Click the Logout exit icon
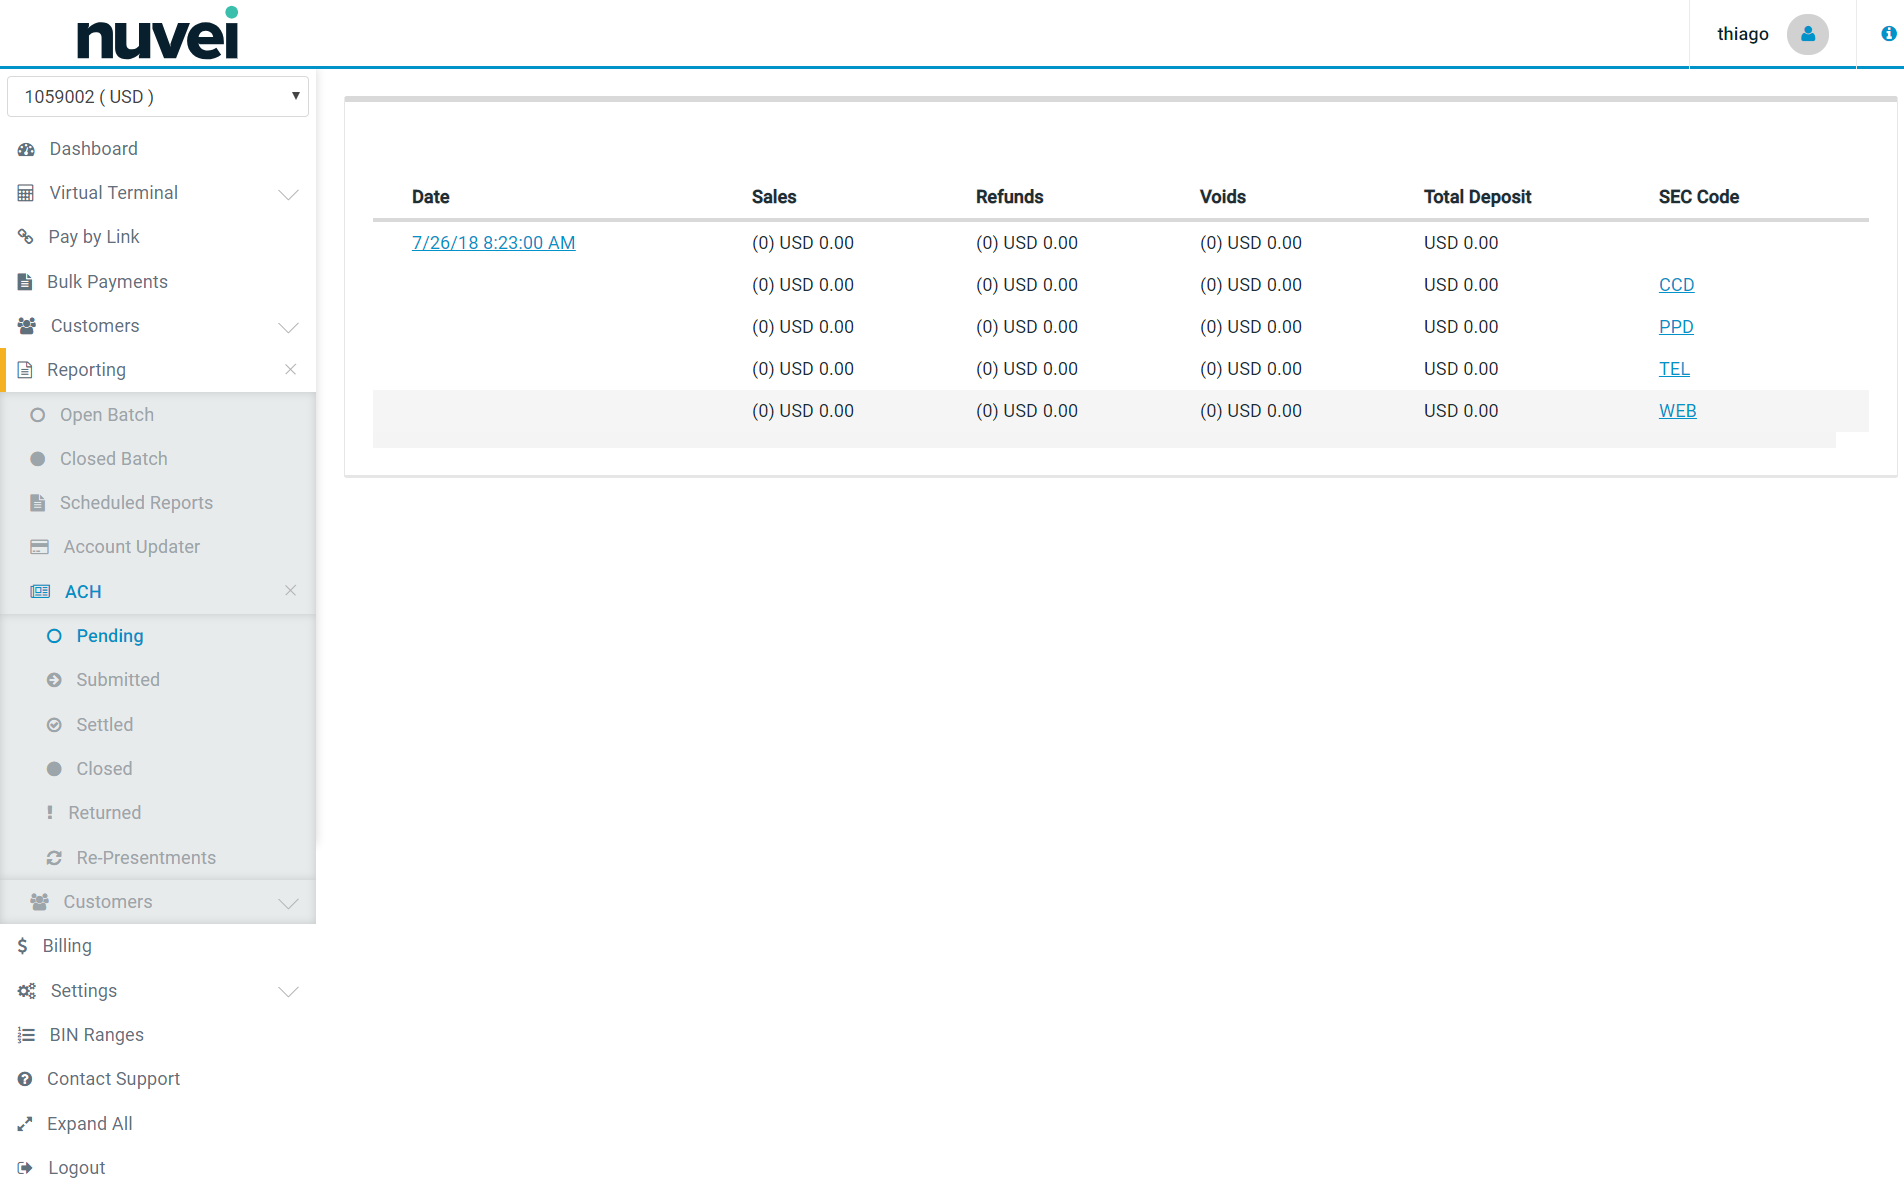This screenshot has height=1189, width=1904. coord(25,1168)
